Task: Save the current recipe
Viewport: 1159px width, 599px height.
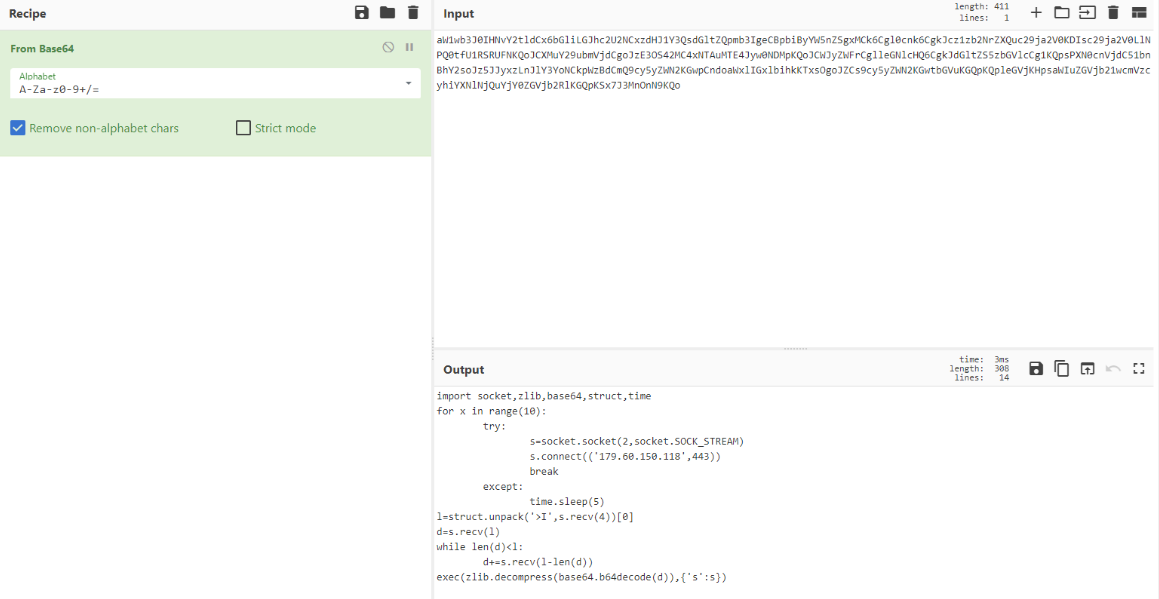Action: (x=361, y=13)
